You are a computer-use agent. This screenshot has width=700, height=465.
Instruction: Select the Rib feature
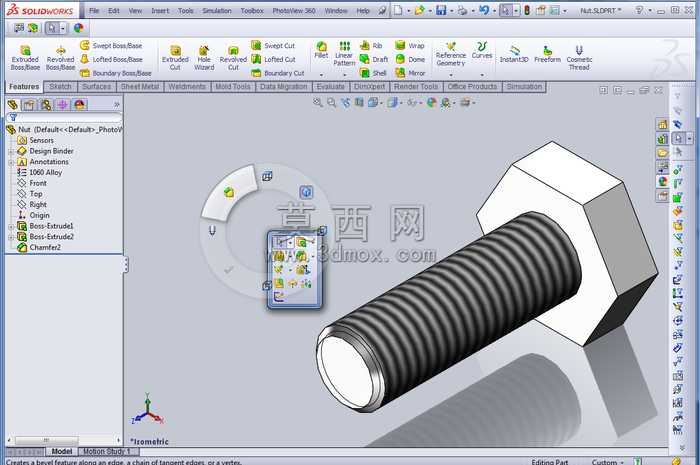pos(371,46)
